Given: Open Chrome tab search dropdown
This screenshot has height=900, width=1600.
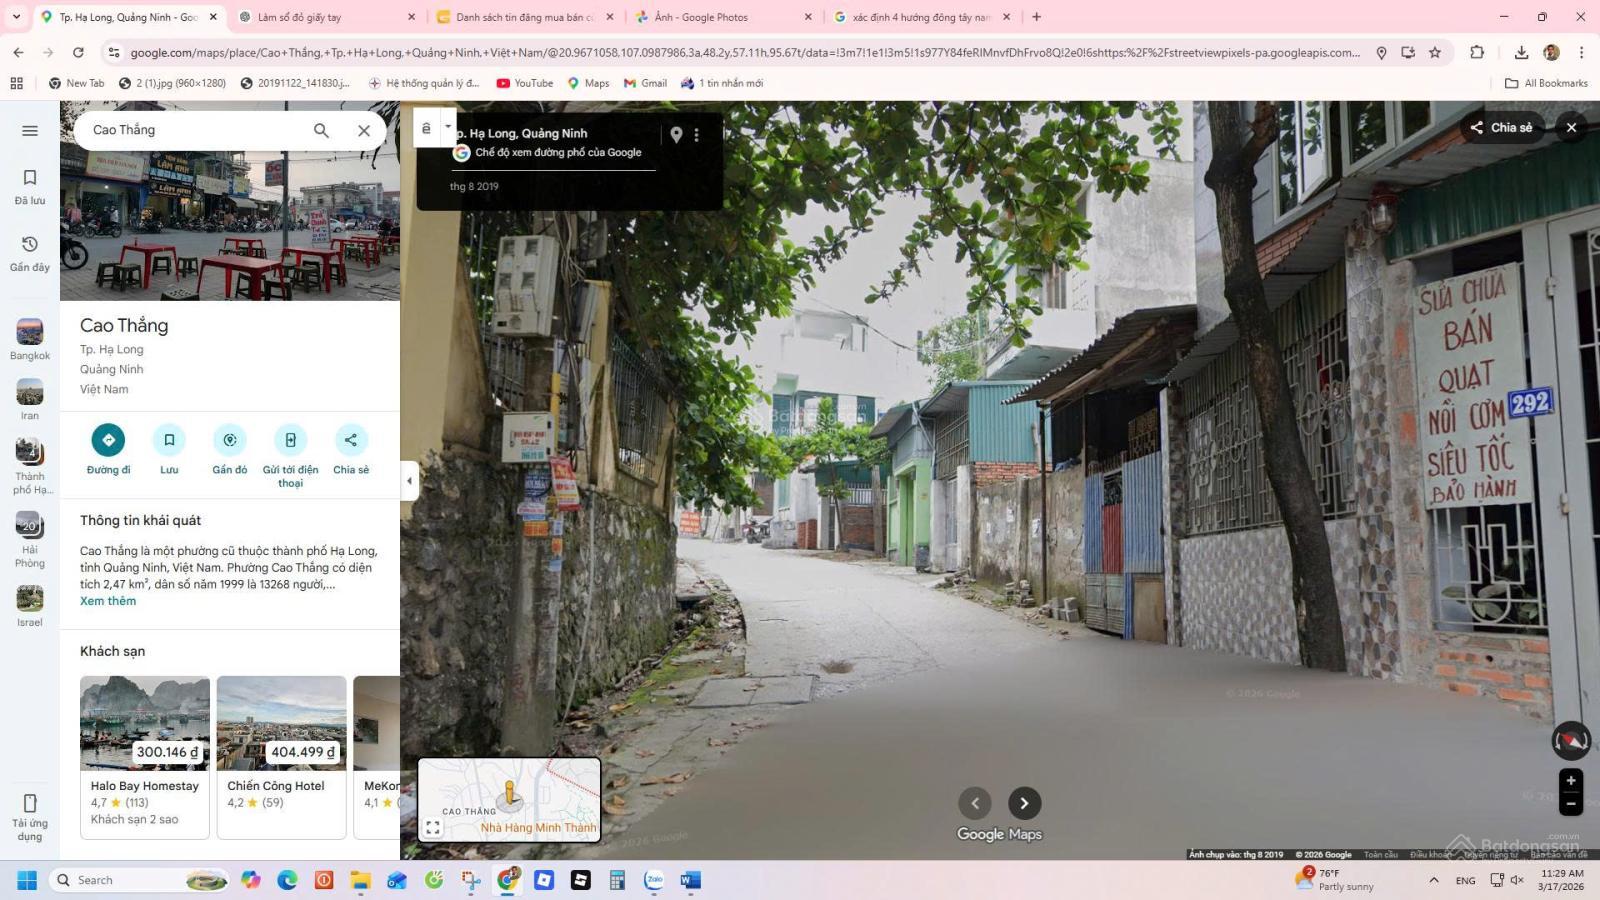Looking at the screenshot, I should pos(18,17).
